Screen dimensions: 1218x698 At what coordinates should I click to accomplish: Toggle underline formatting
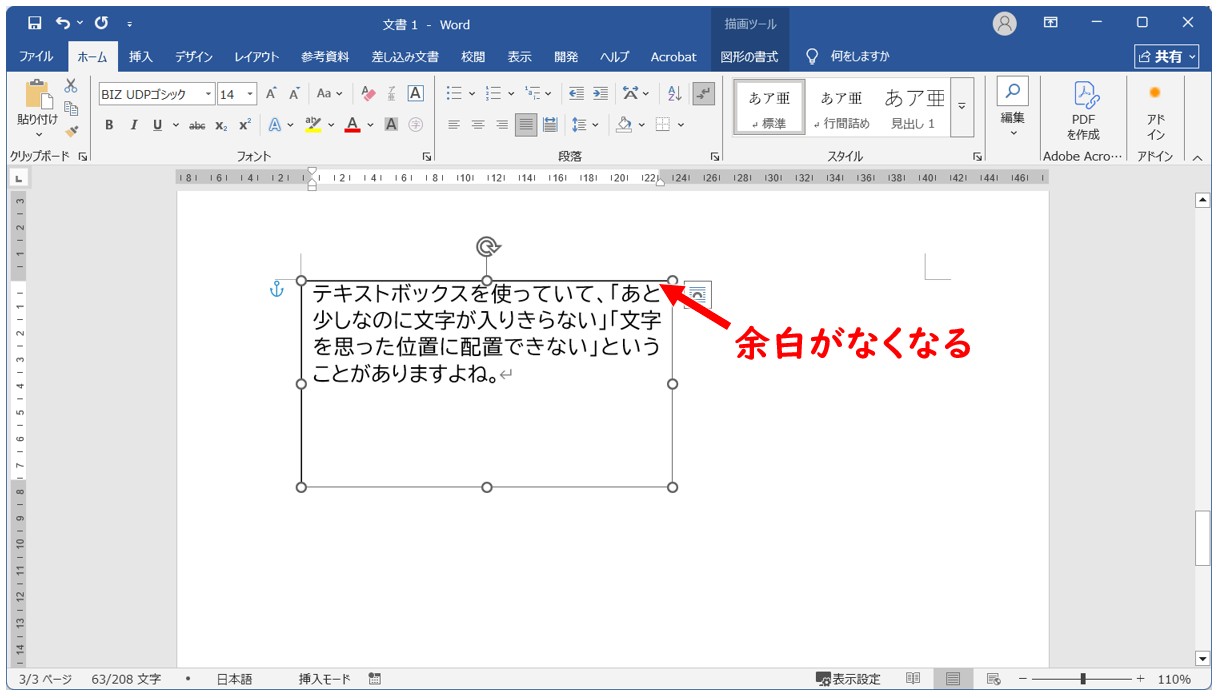157,125
